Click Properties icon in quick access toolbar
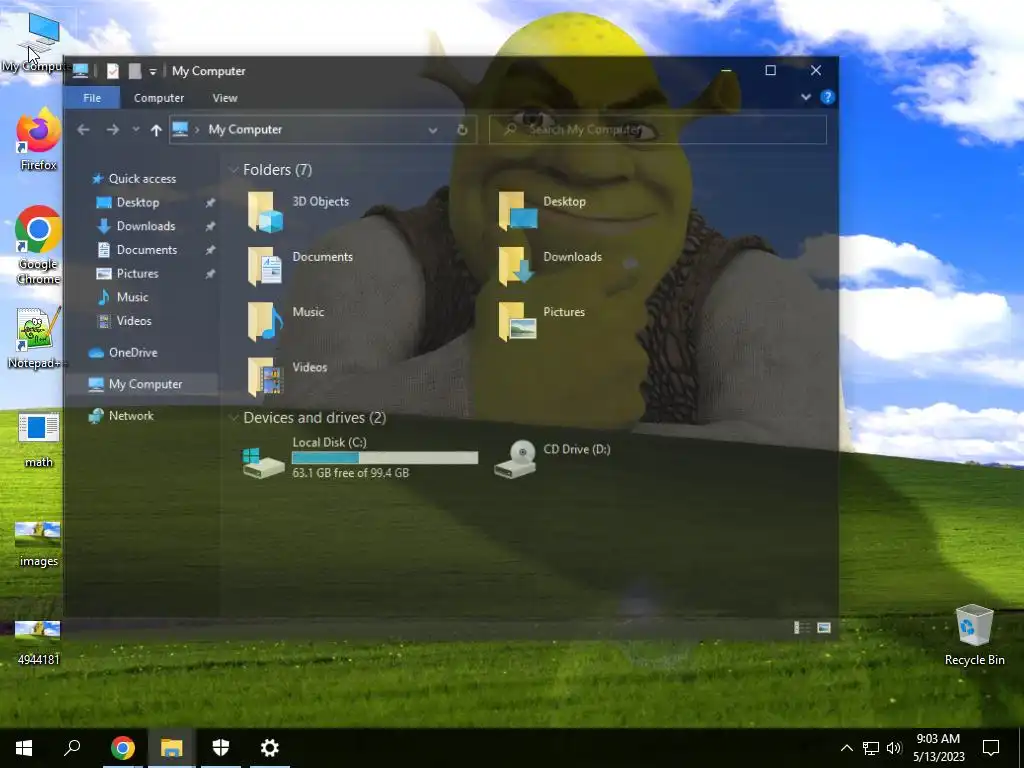 click(112, 71)
